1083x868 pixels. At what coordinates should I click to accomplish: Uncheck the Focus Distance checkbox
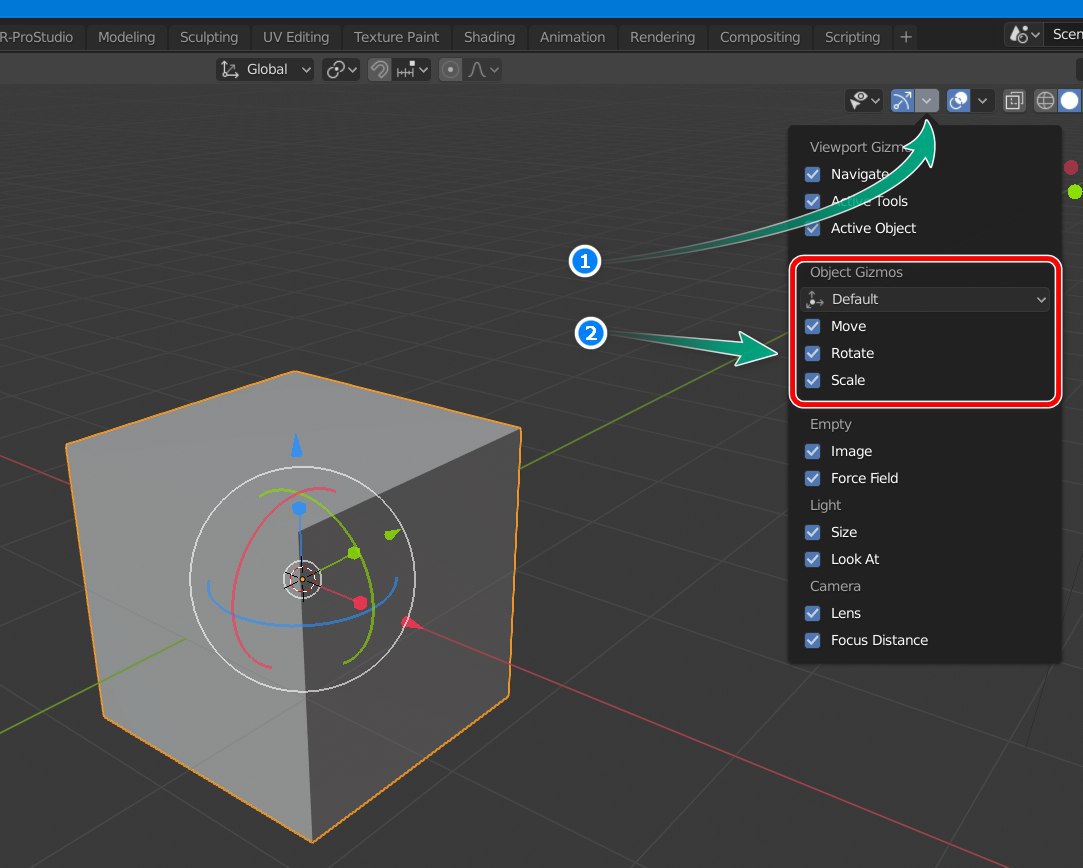812,639
